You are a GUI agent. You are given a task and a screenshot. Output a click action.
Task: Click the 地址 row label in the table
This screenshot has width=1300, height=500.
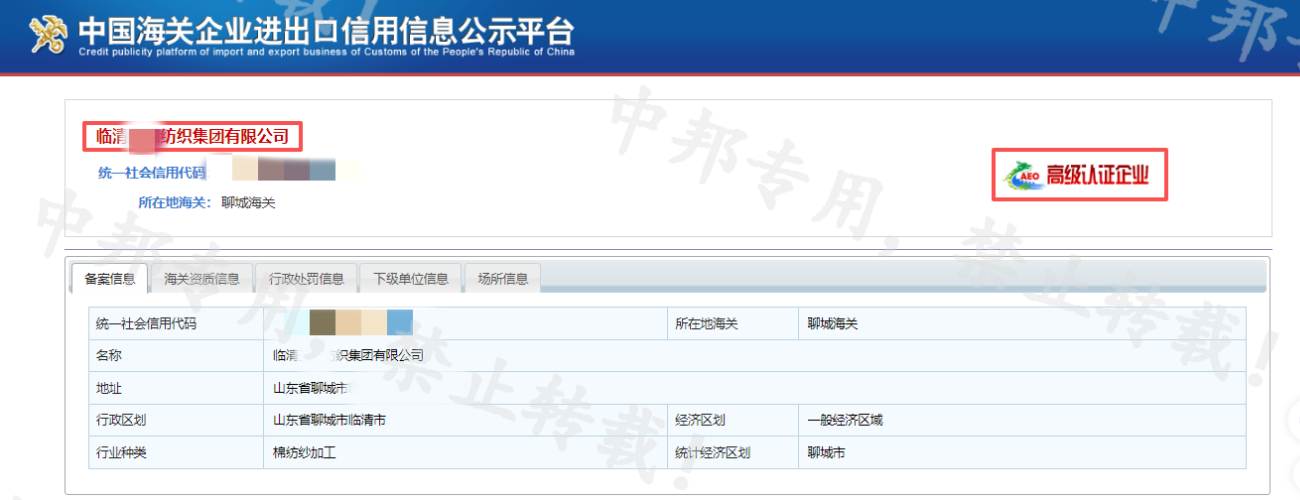tap(109, 388)
